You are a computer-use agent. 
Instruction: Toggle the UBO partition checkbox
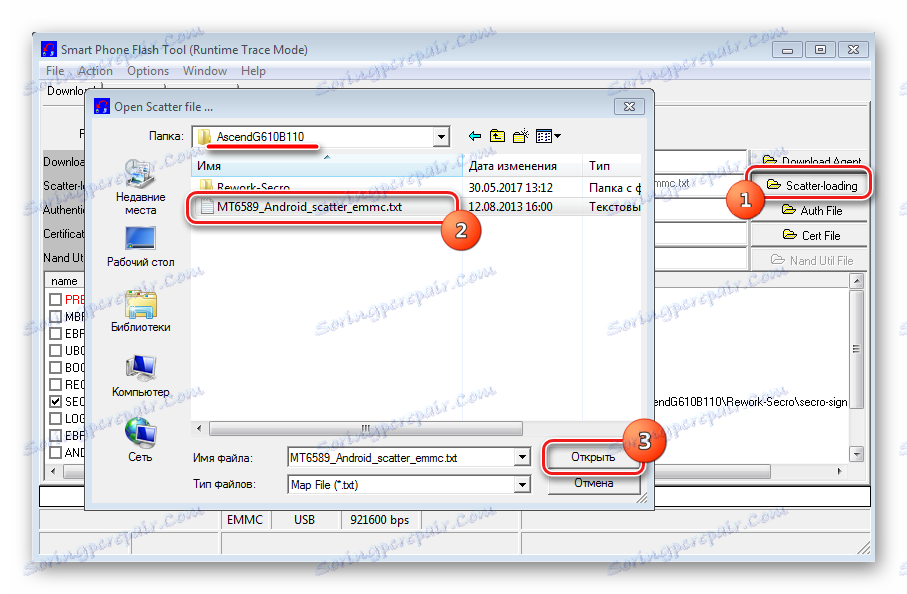pyautogui.click(x=56, y=350)
